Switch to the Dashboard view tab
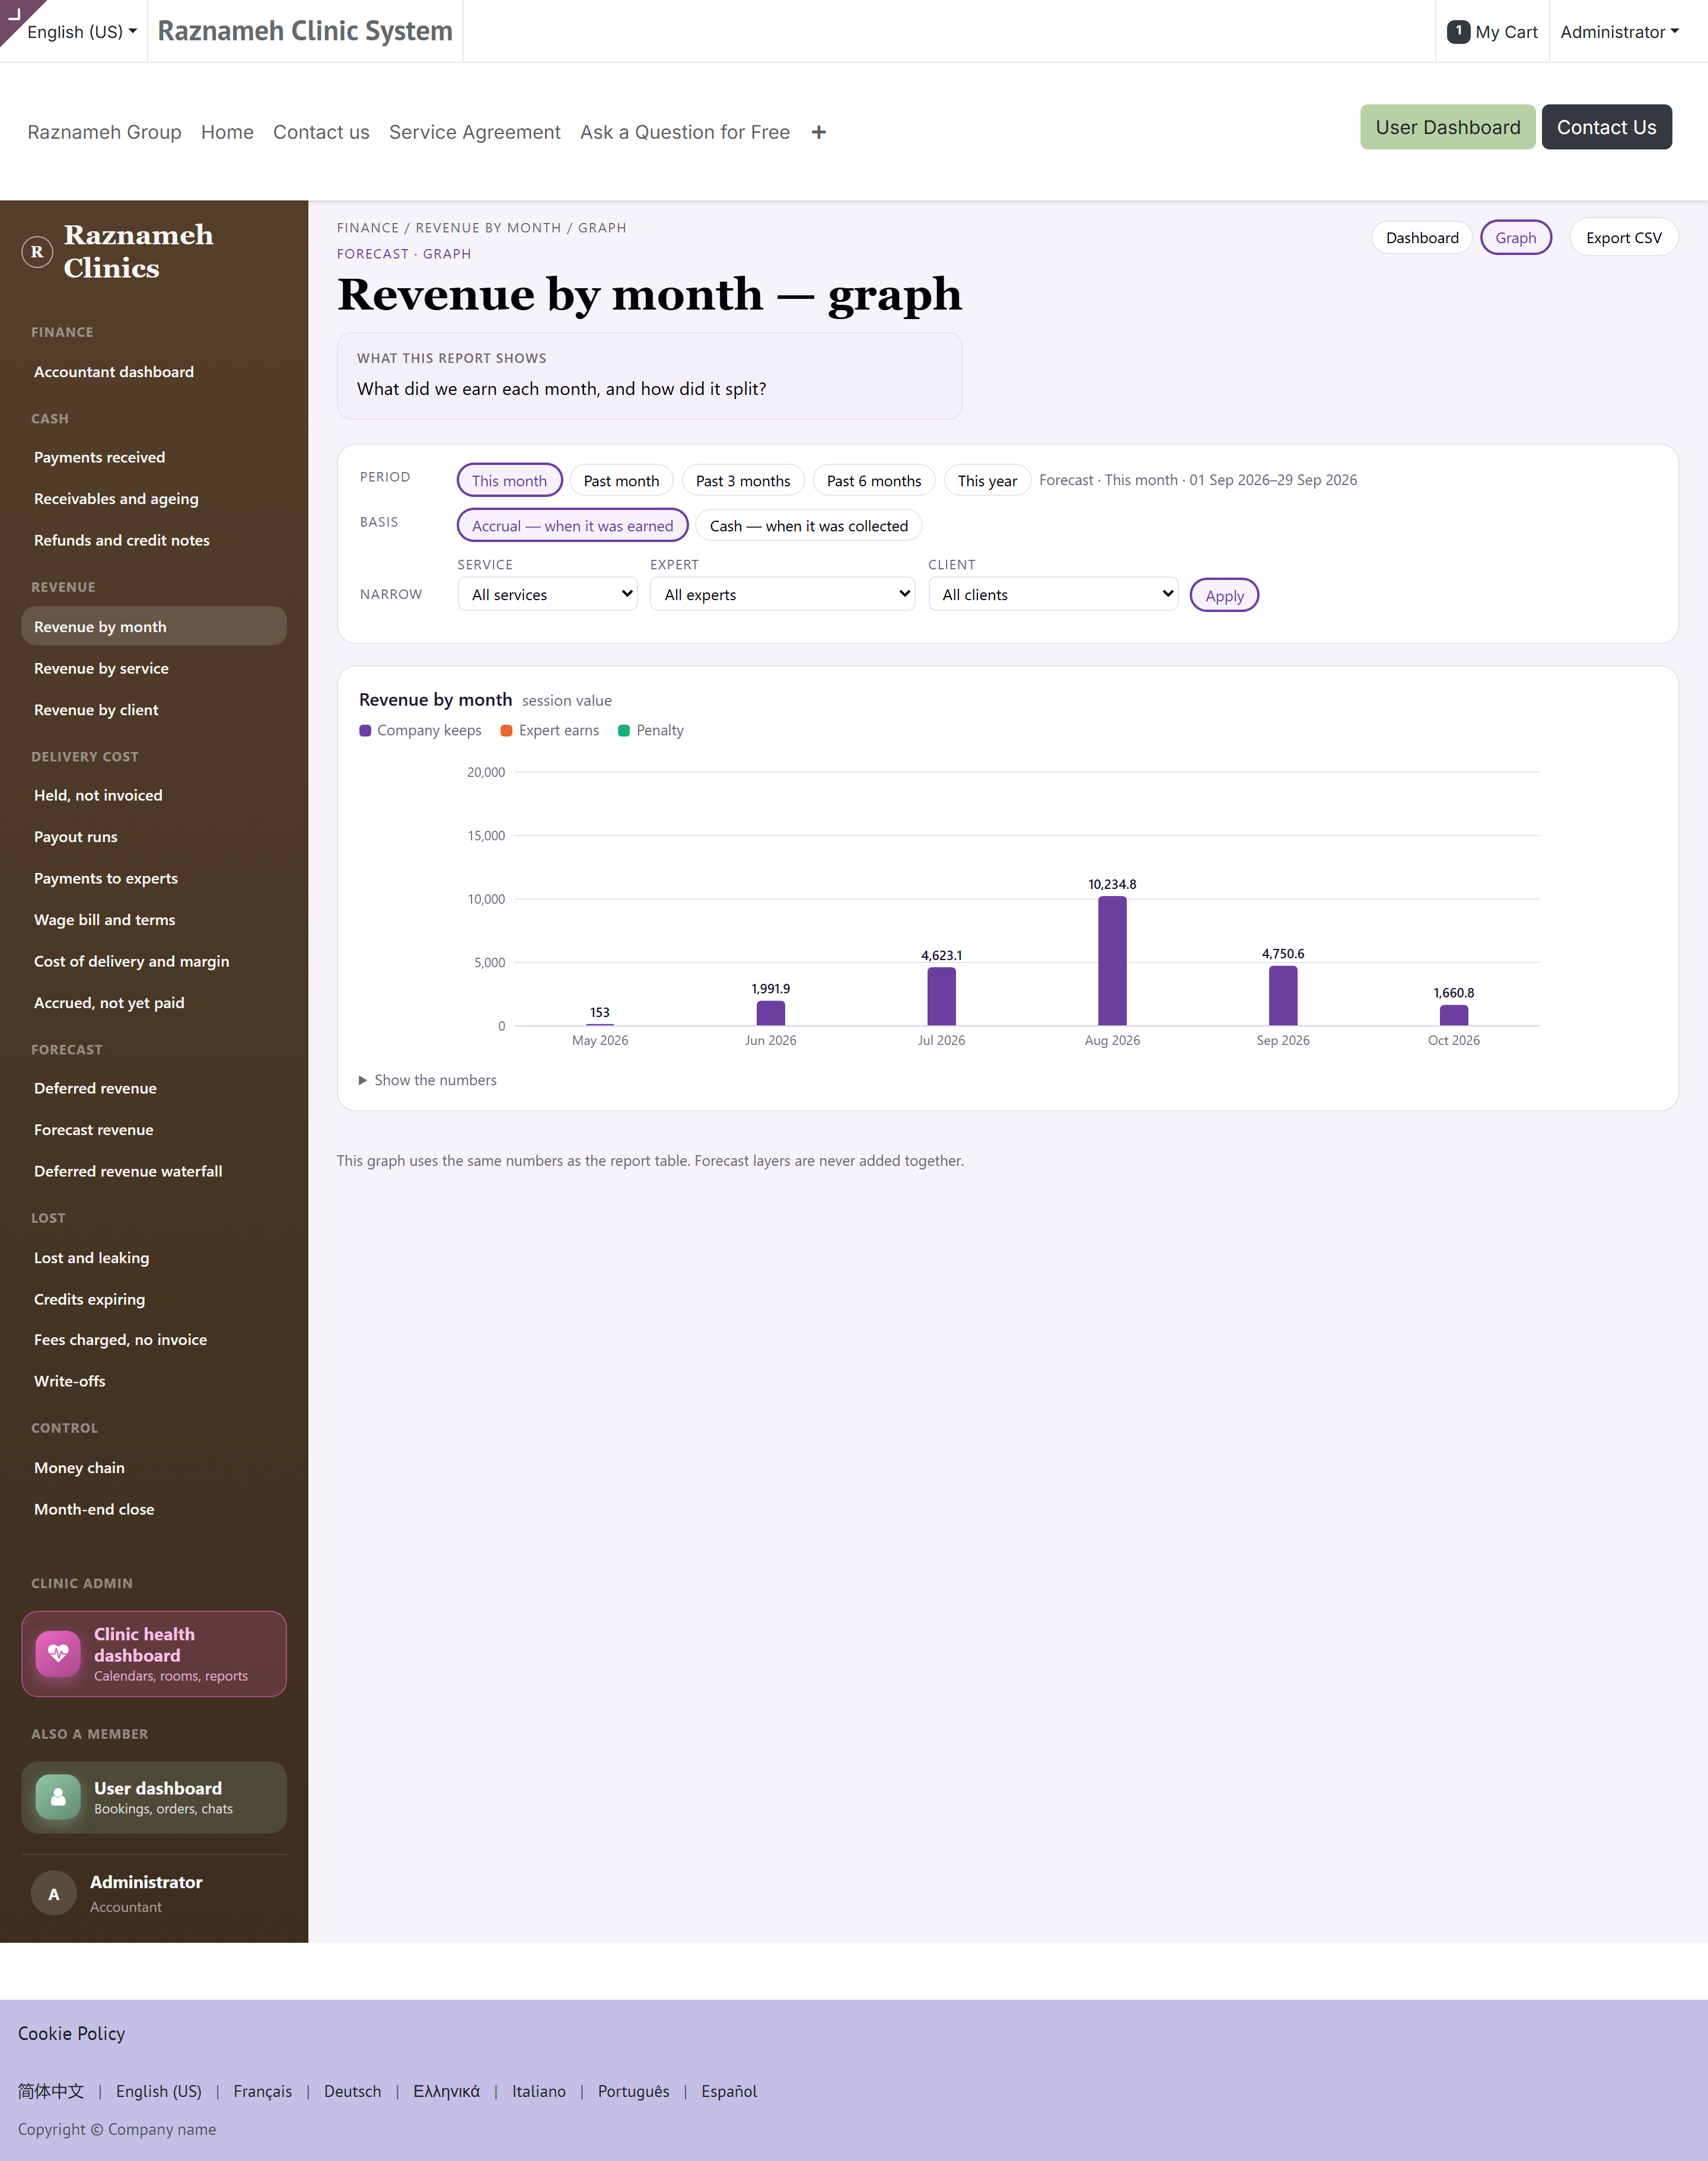Screen dimensions: 1708x2161 1421,238
